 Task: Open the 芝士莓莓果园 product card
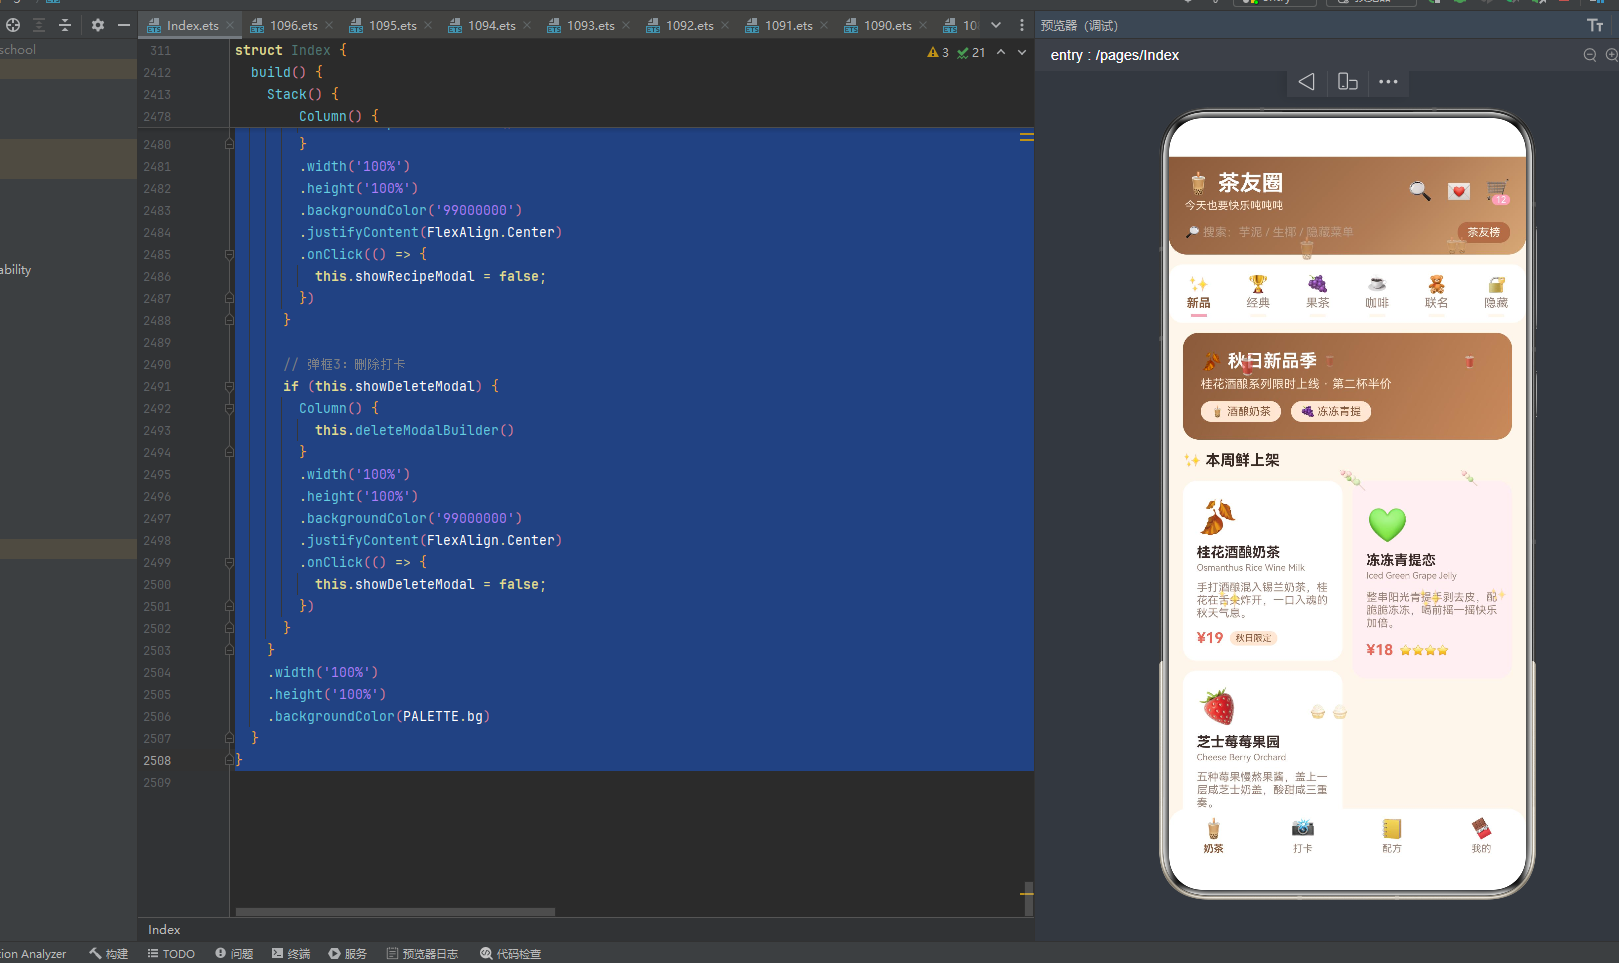tap(1262, 741)
